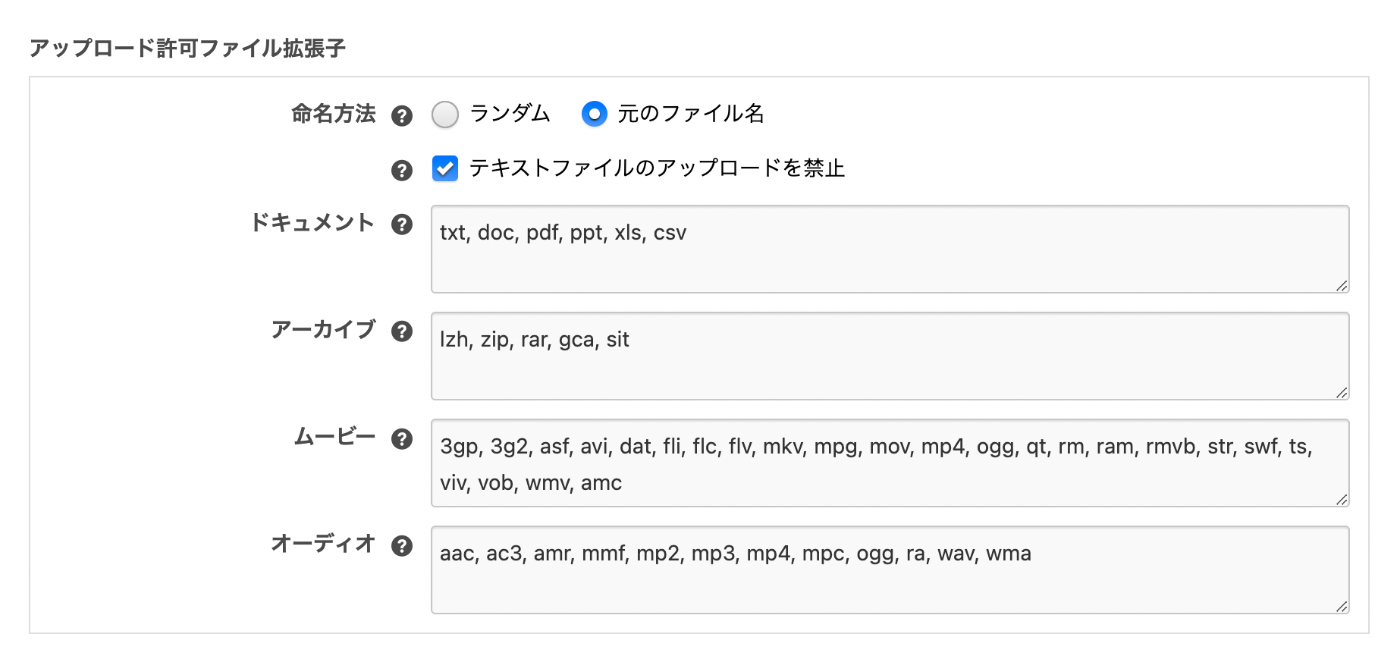Click the ムービー text area resize corner
The image size is (1400, 661).
pos(1341,500)
